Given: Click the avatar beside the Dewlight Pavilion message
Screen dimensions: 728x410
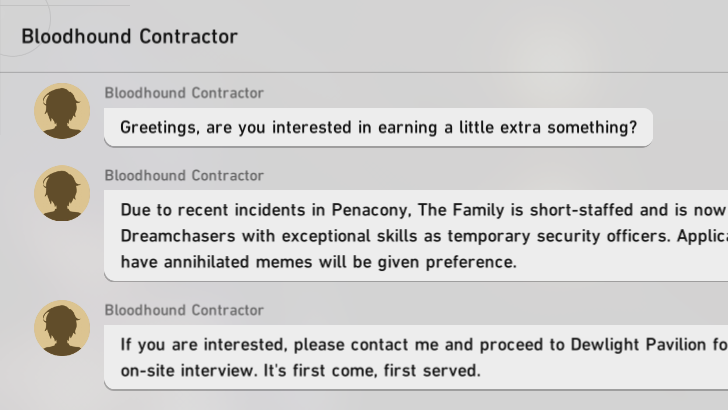Looking at the screenshot, I should click(x=62, y=328).
